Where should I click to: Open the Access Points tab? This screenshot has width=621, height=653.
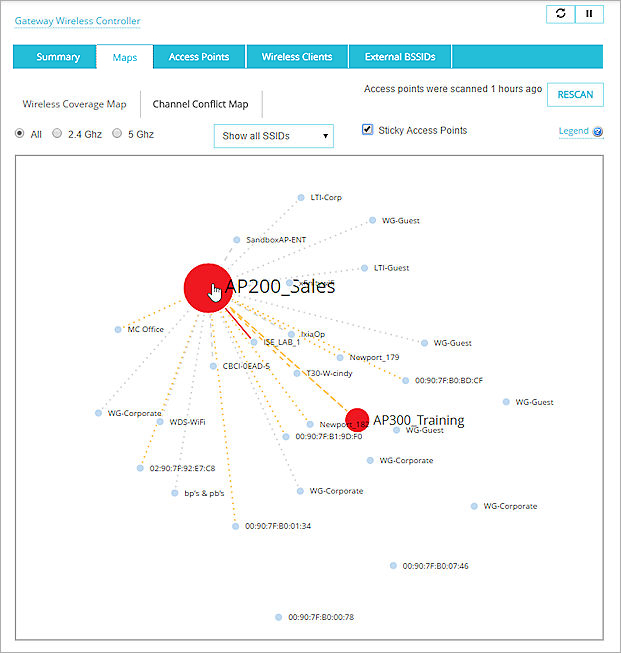pos(198,57)
